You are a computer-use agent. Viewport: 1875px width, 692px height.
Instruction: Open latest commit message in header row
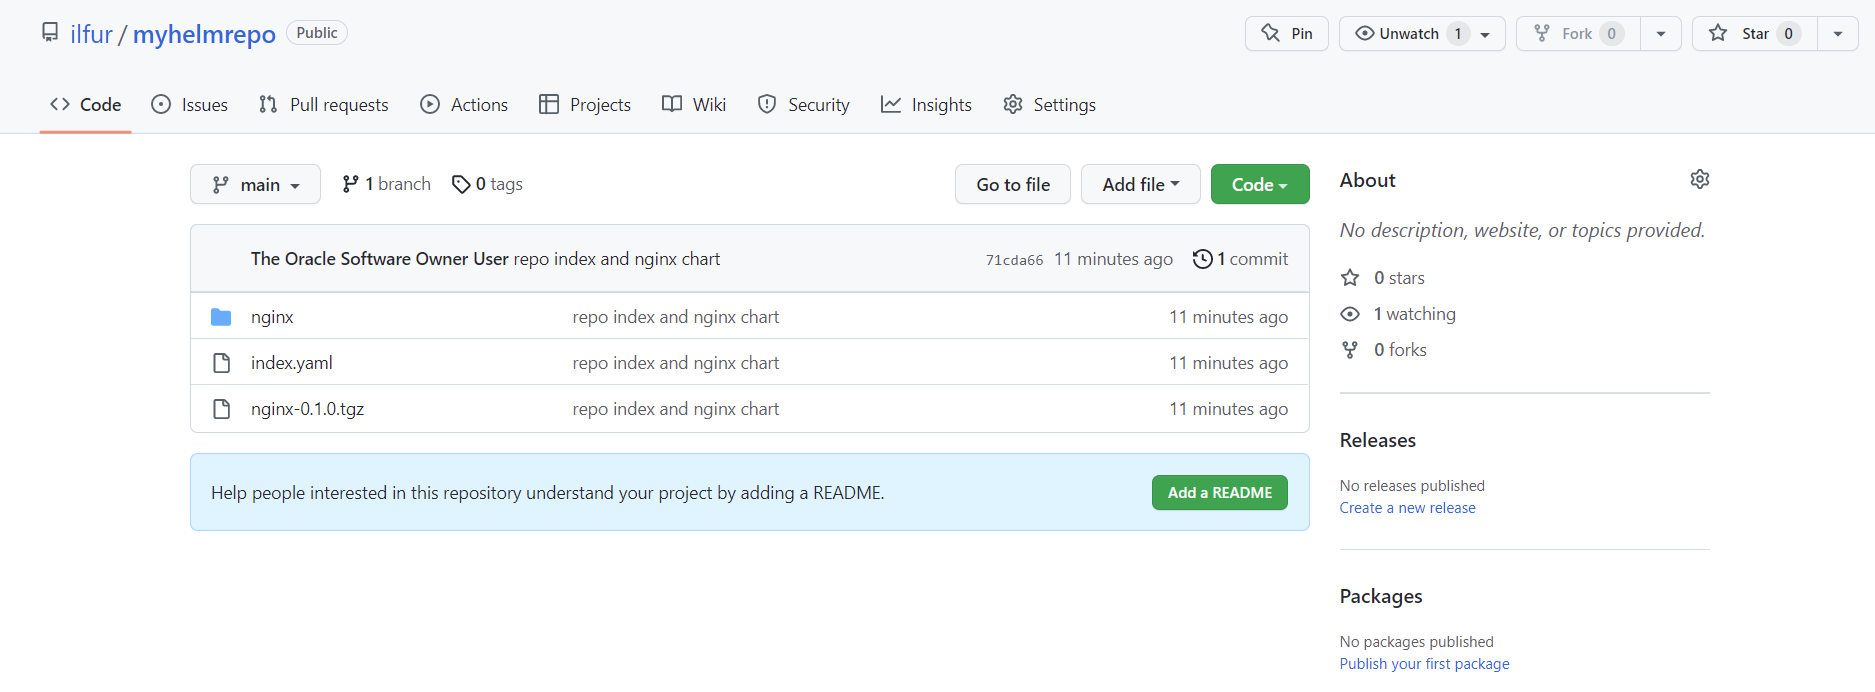tap(617, 259)
